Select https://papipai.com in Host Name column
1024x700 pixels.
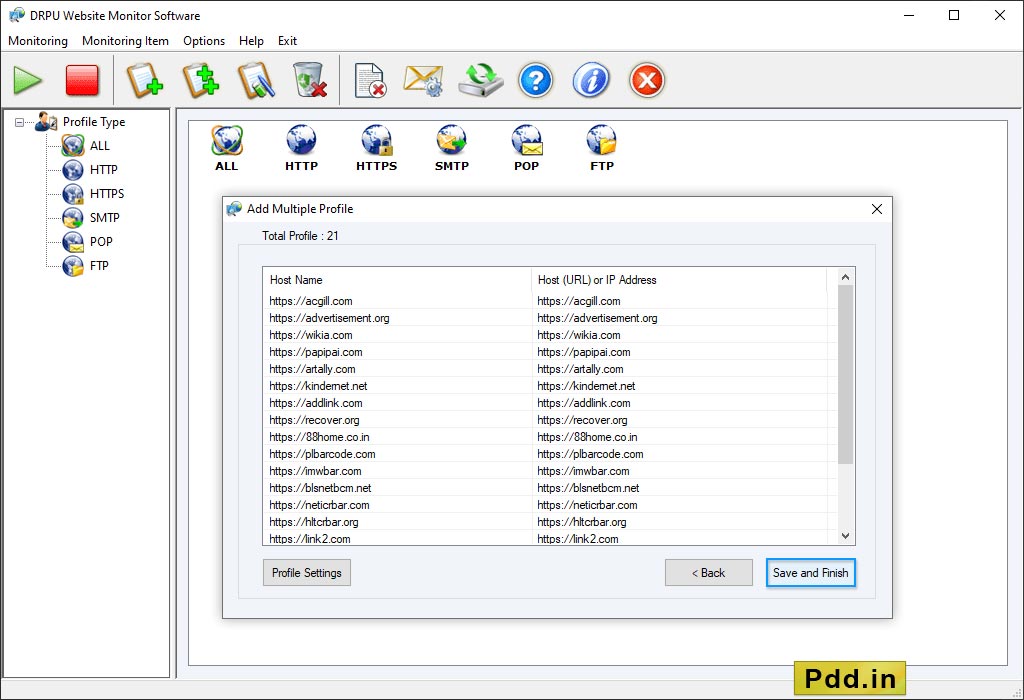tap(315, 352)
